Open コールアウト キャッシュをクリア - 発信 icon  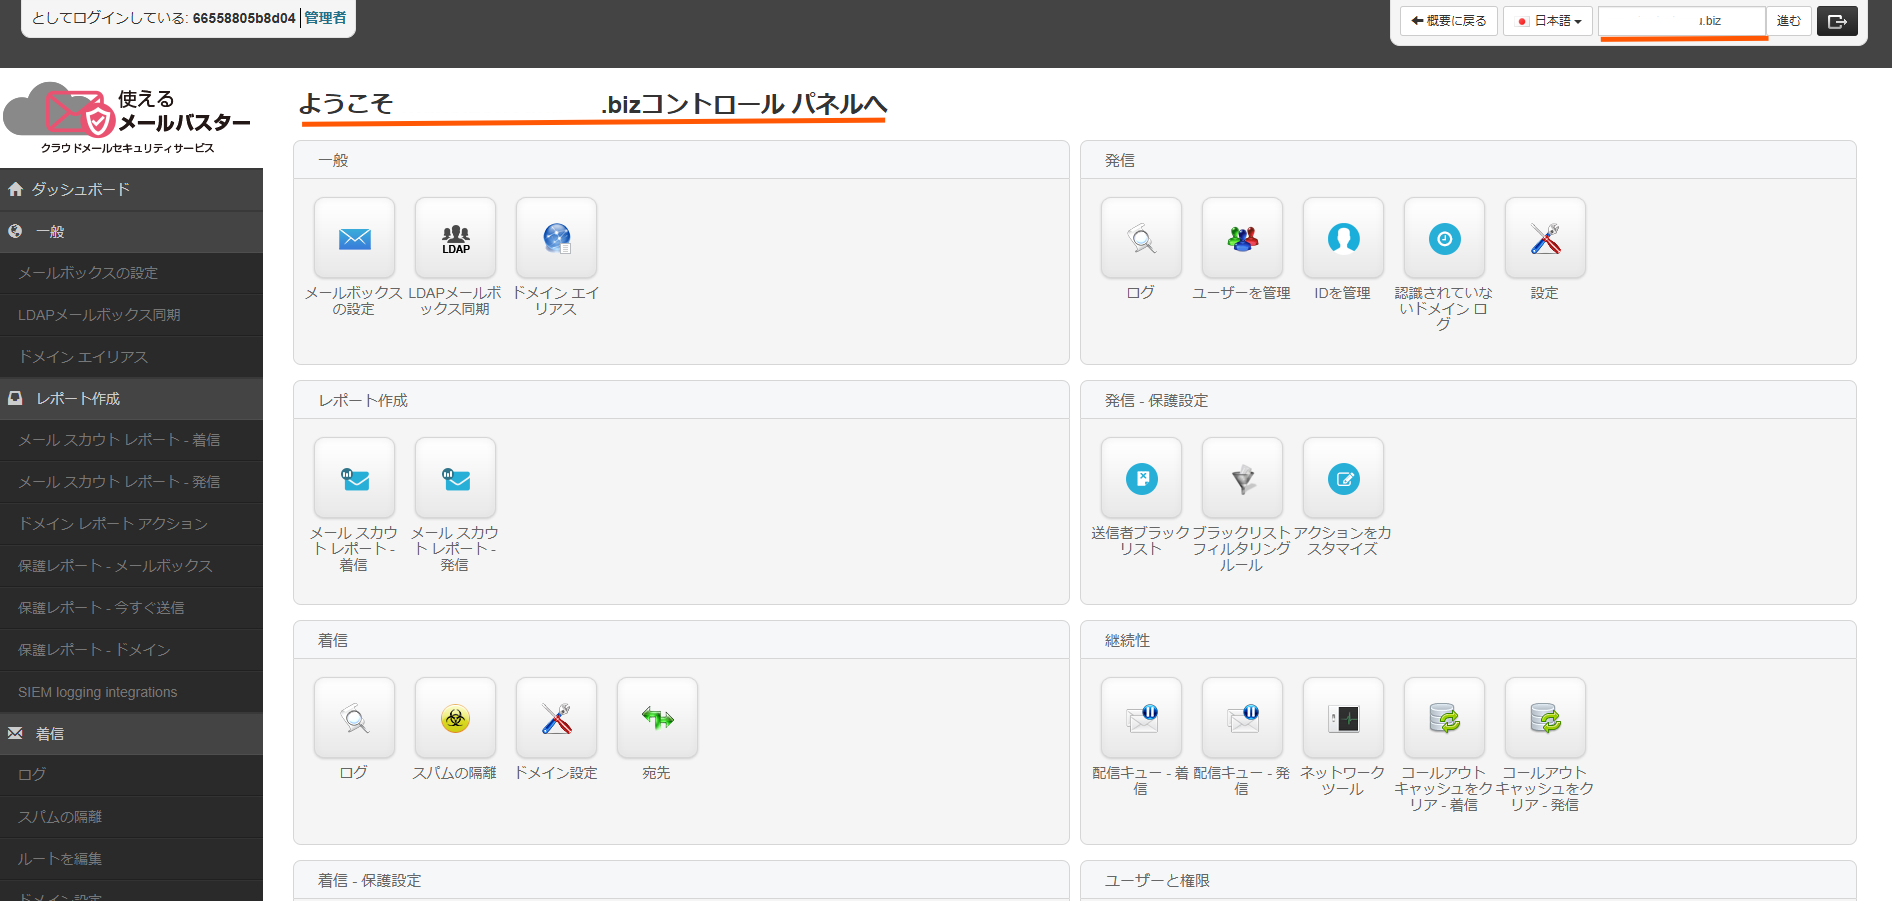click(1545, 718)
